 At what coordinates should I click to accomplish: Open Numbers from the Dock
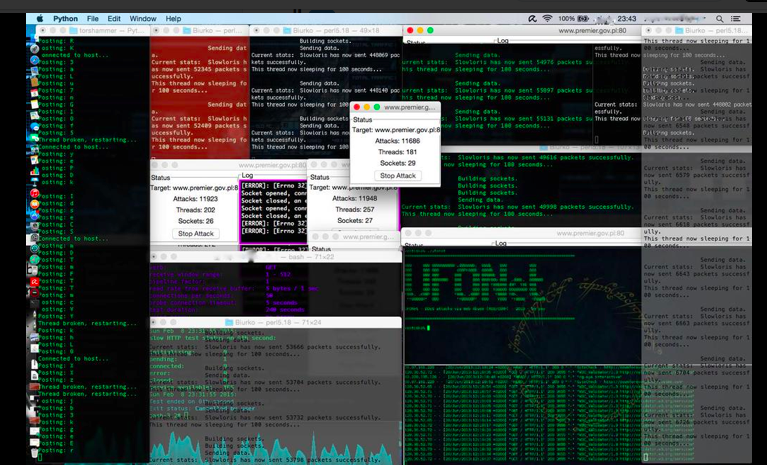pos(34,170)
